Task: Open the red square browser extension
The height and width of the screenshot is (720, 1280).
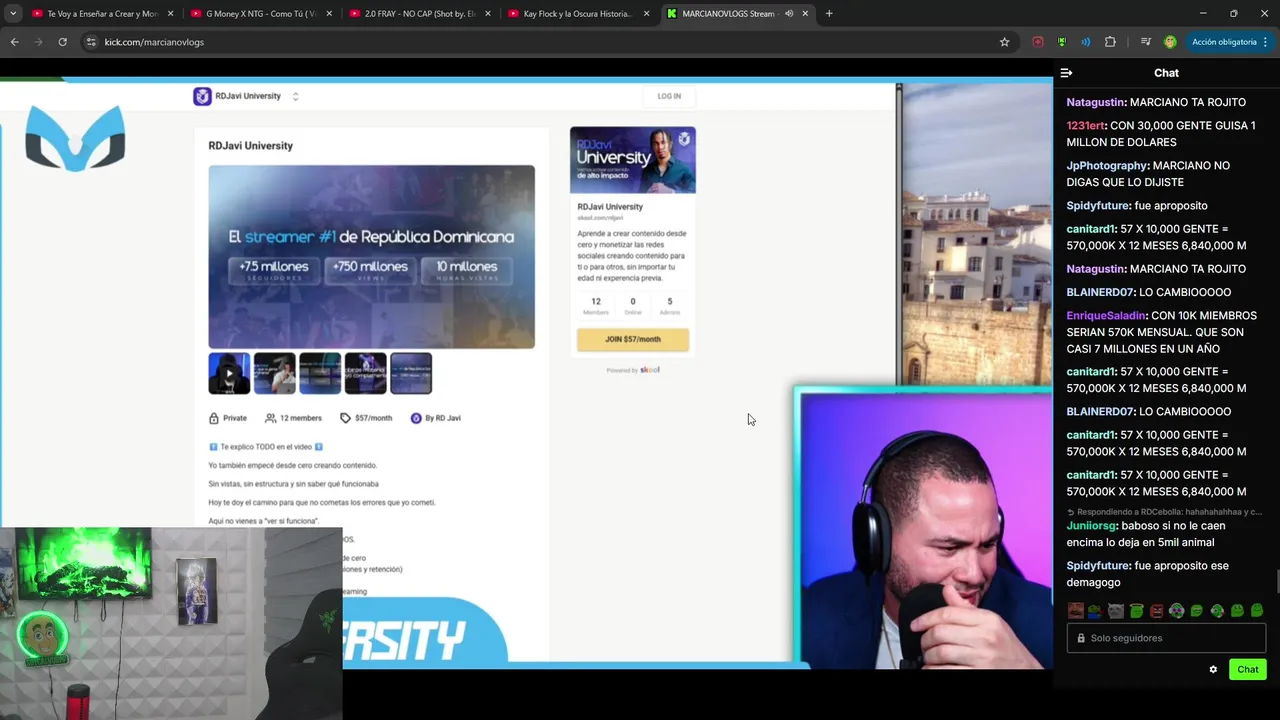Action: pyautogui.click(x=1038, y=42)
